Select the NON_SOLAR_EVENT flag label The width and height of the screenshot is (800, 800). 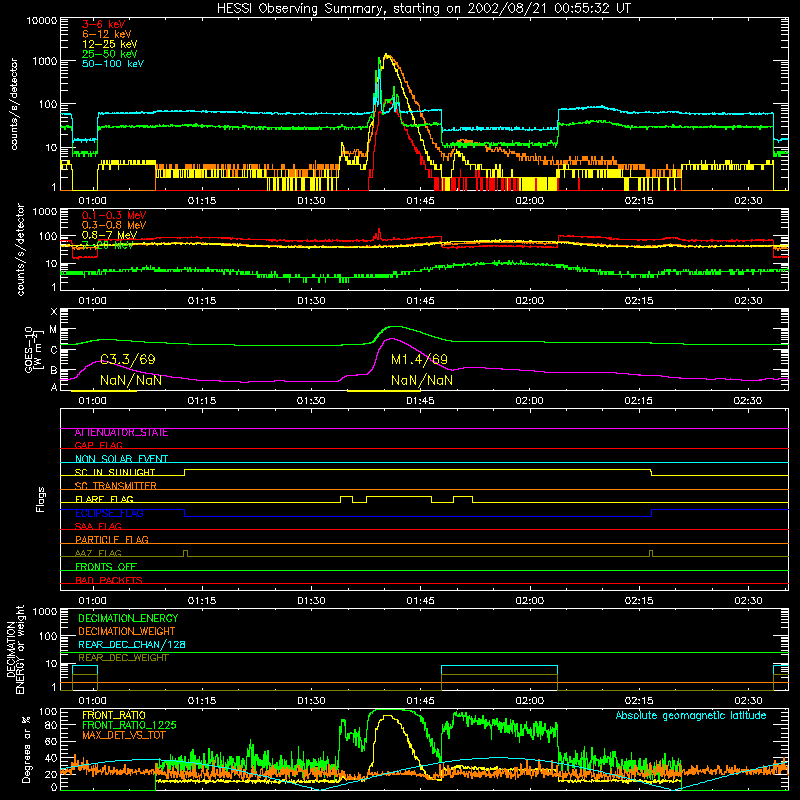click(x=121, y=459)
